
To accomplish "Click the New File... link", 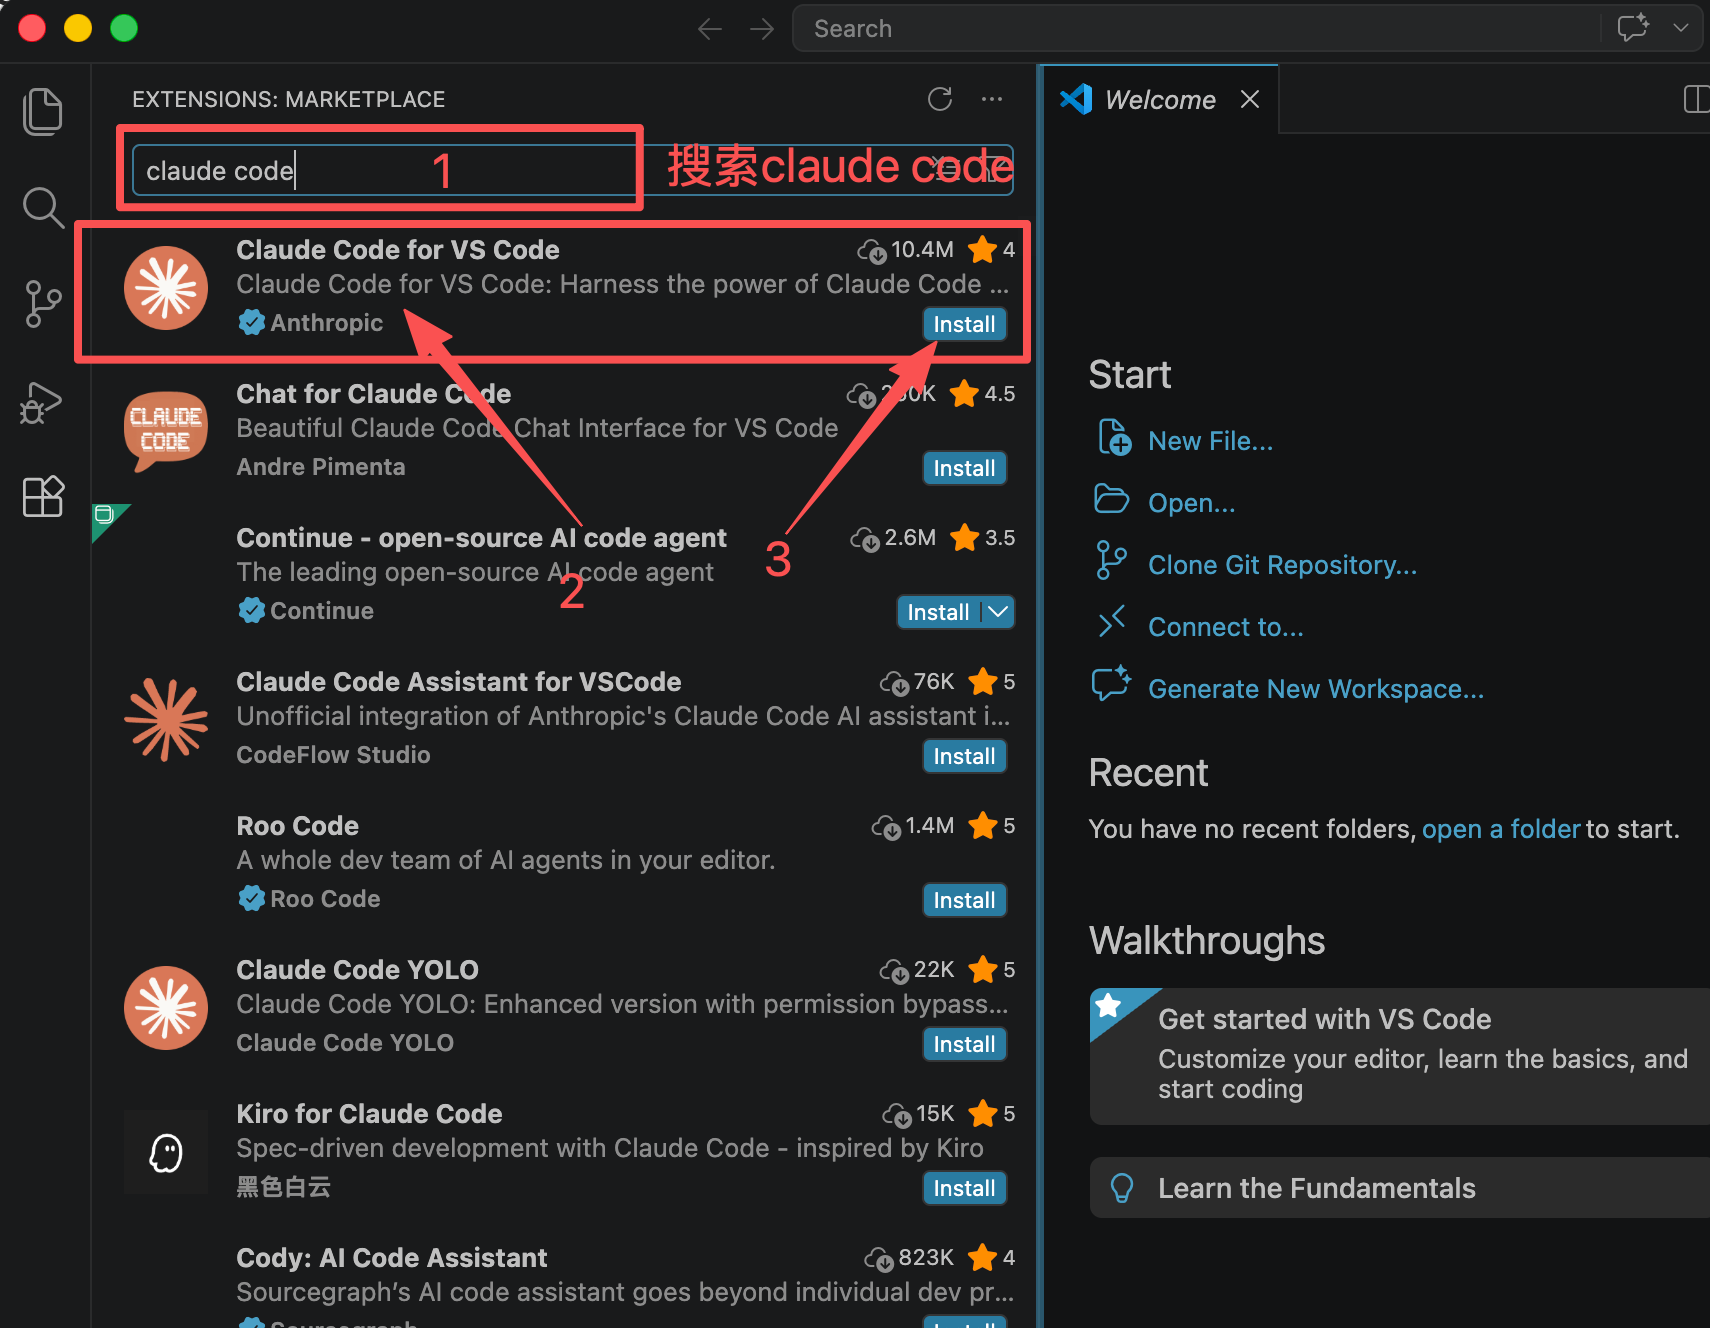I will pos(1210,441).
